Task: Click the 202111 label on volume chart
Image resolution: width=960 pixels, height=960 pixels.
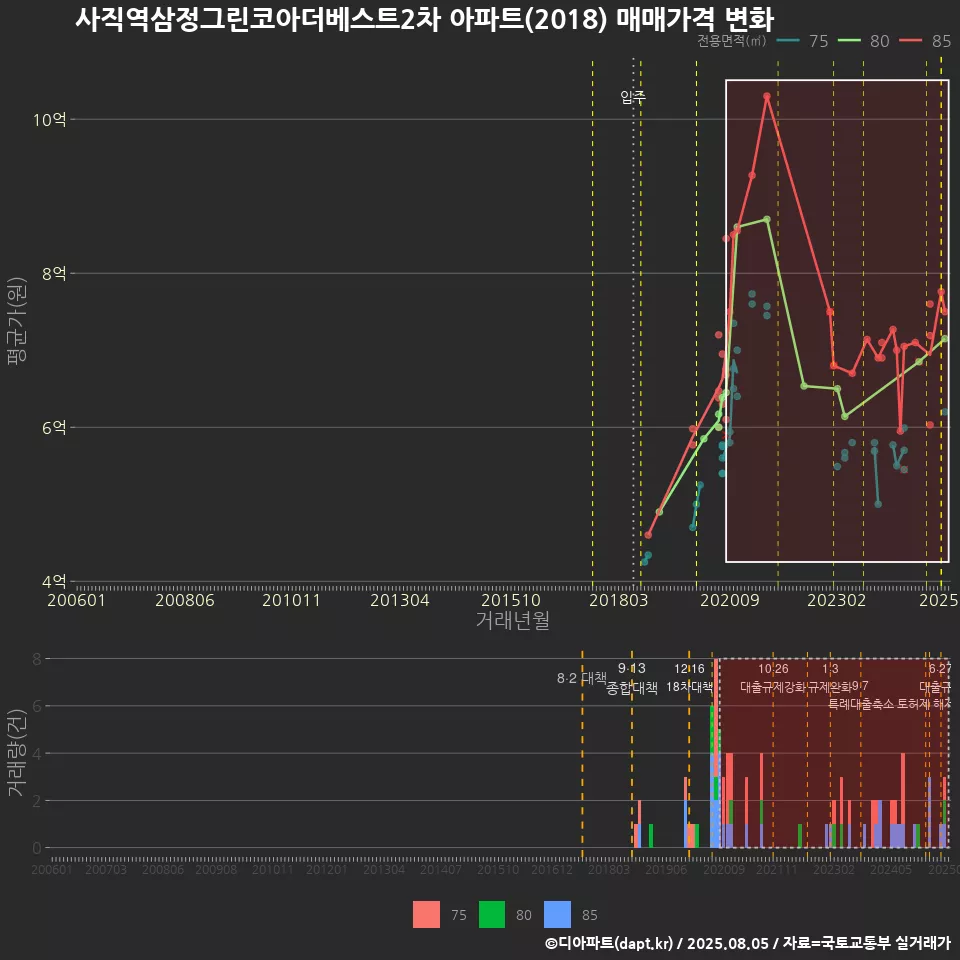Action: [777, 869]
